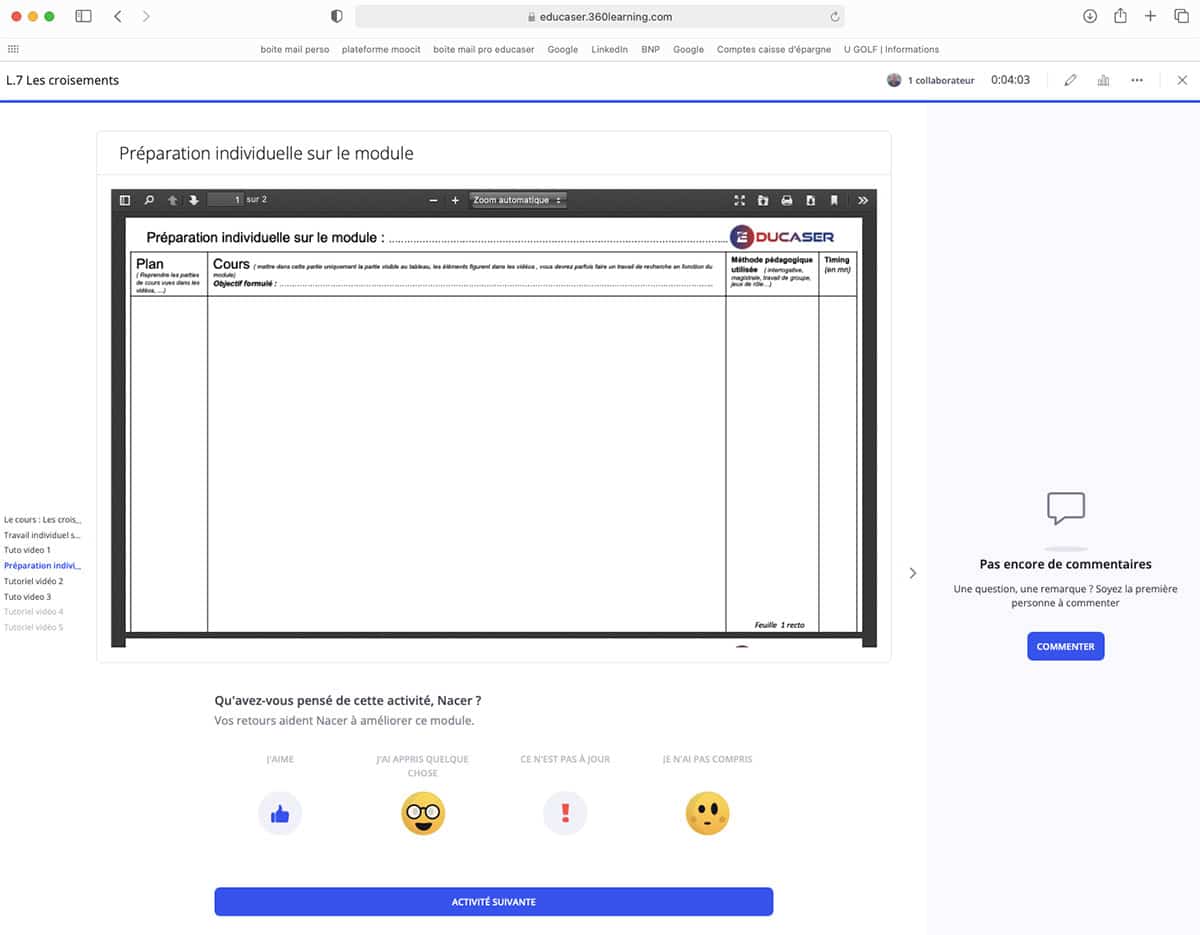Click the Safari privacy shield icon
1200x935 pixels.
coord(336,16)
